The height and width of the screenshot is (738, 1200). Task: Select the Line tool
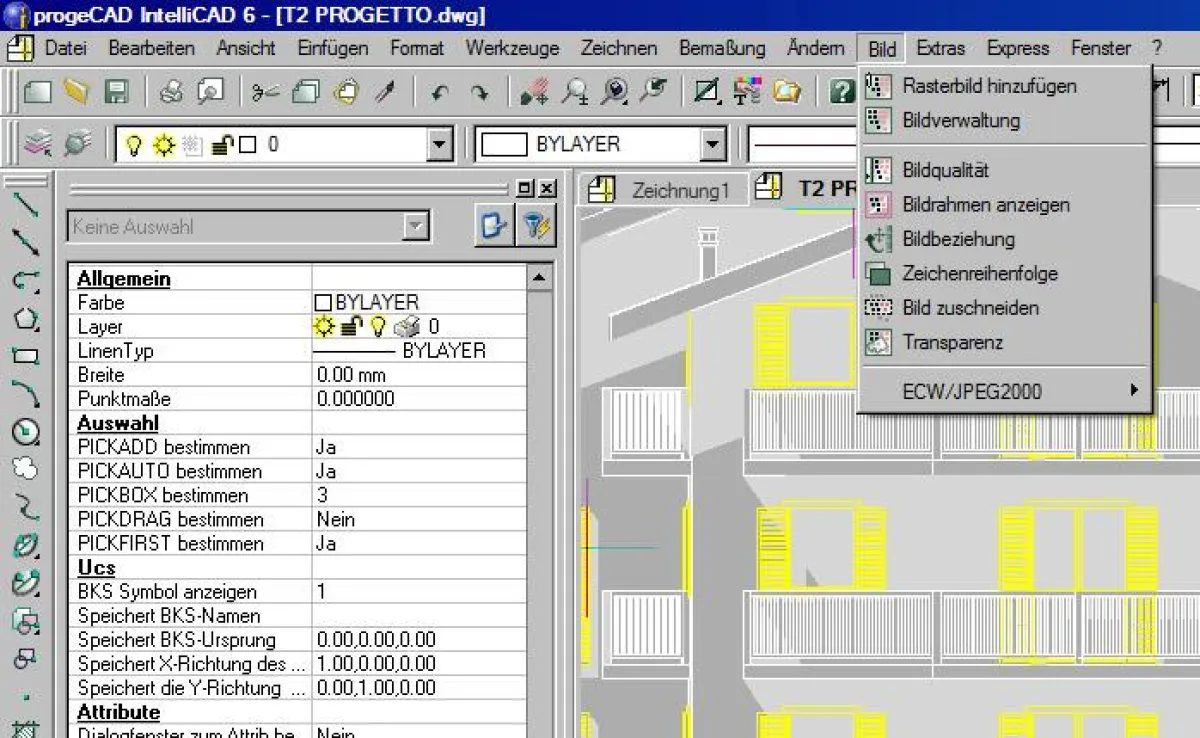tap(27, 203)
